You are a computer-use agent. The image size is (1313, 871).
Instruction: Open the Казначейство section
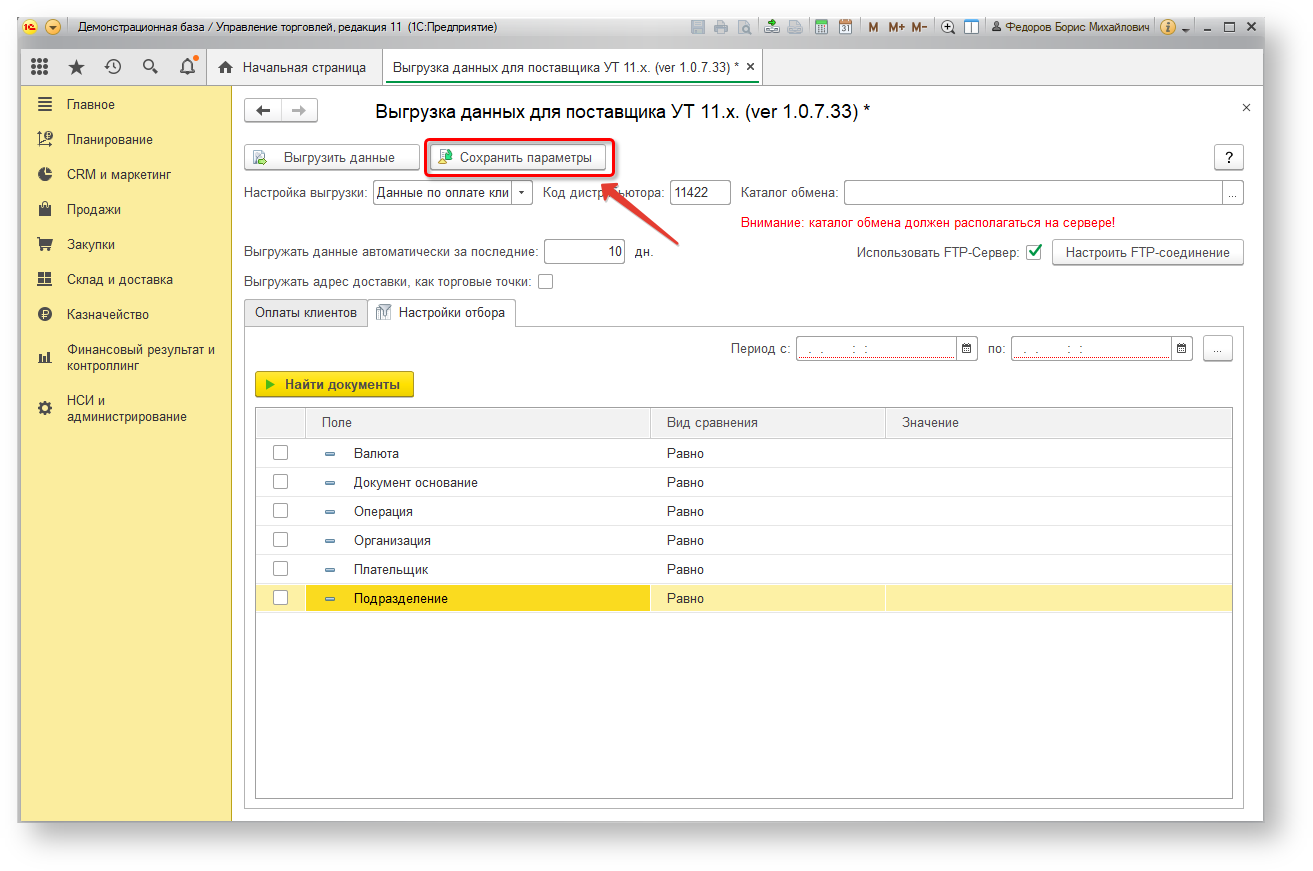[x=108, y=315]
